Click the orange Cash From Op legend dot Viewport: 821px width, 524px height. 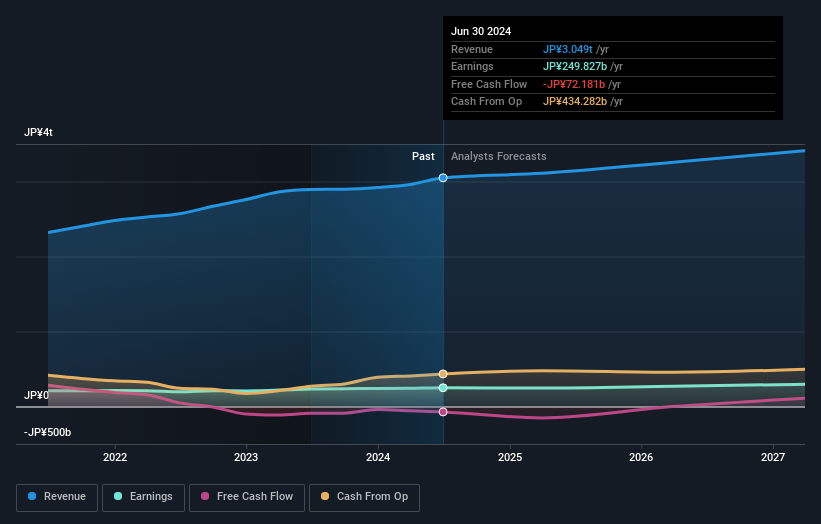click(x=325, y=496)
